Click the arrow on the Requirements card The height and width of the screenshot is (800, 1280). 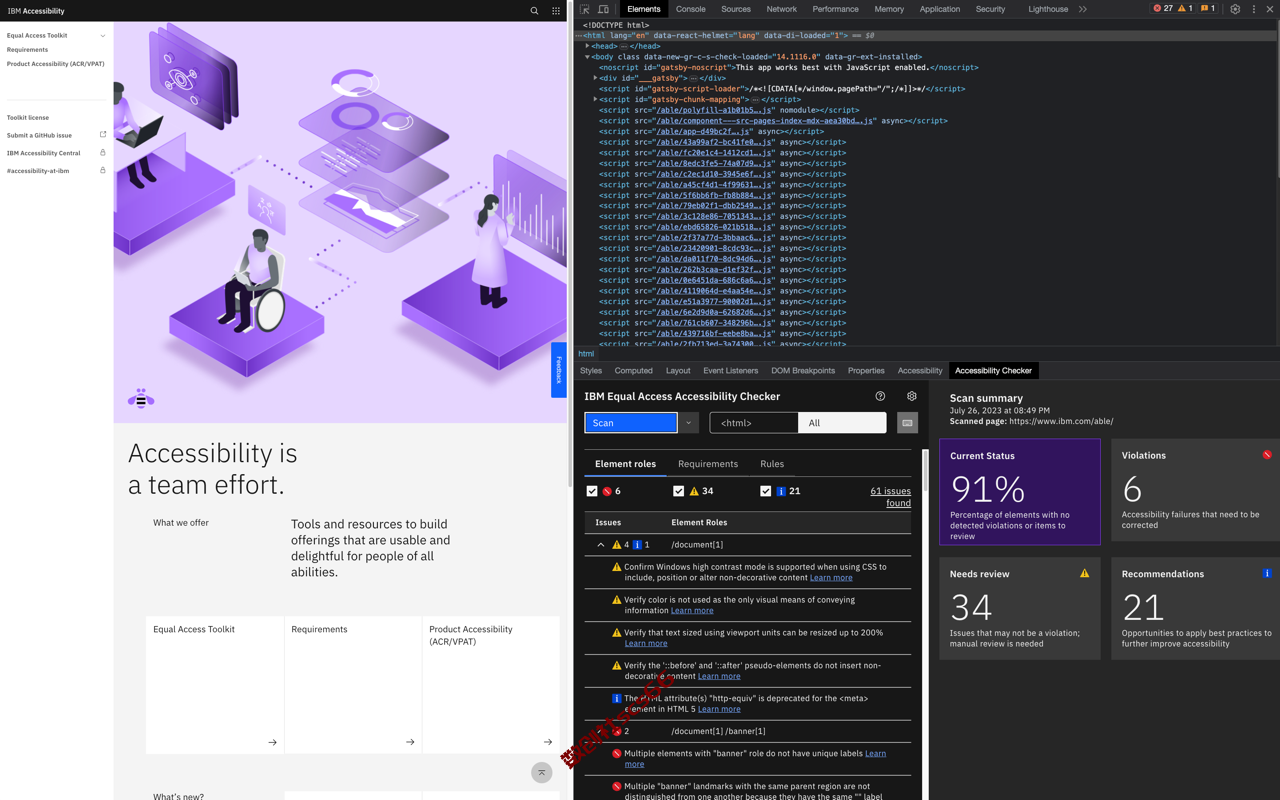pos(410,742)
